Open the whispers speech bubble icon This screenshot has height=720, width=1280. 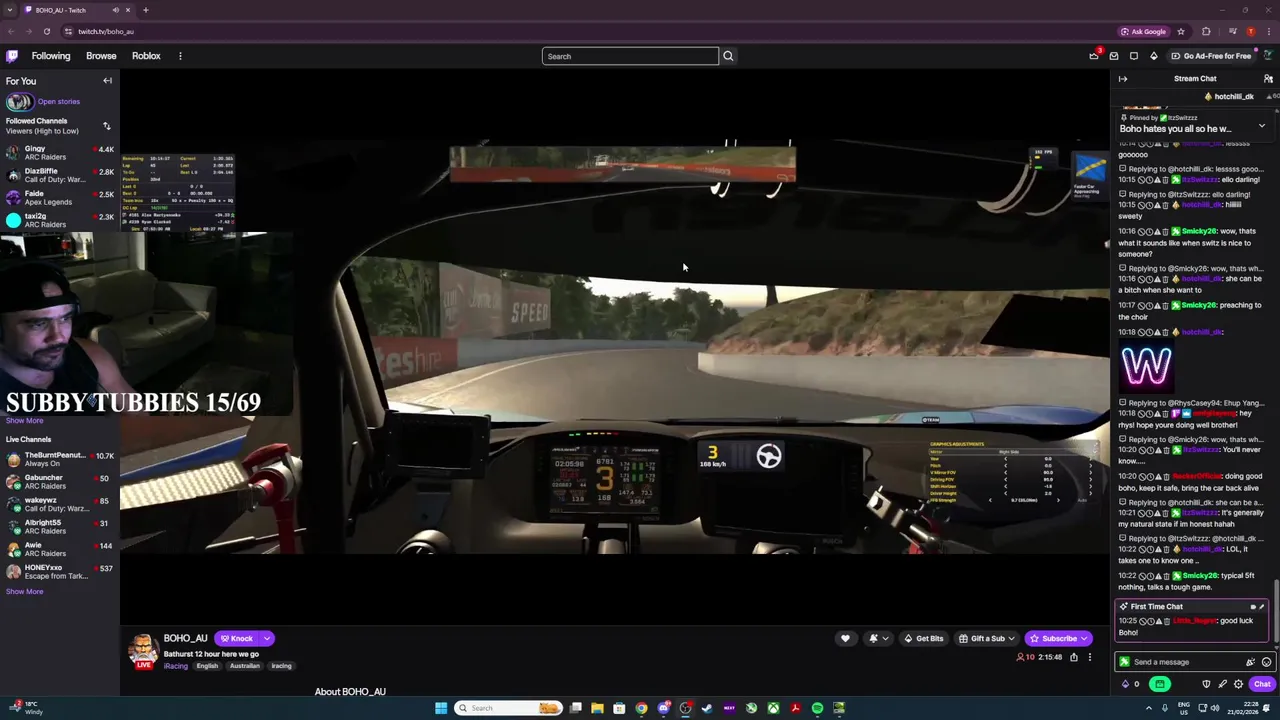(x=1134, y=56)
